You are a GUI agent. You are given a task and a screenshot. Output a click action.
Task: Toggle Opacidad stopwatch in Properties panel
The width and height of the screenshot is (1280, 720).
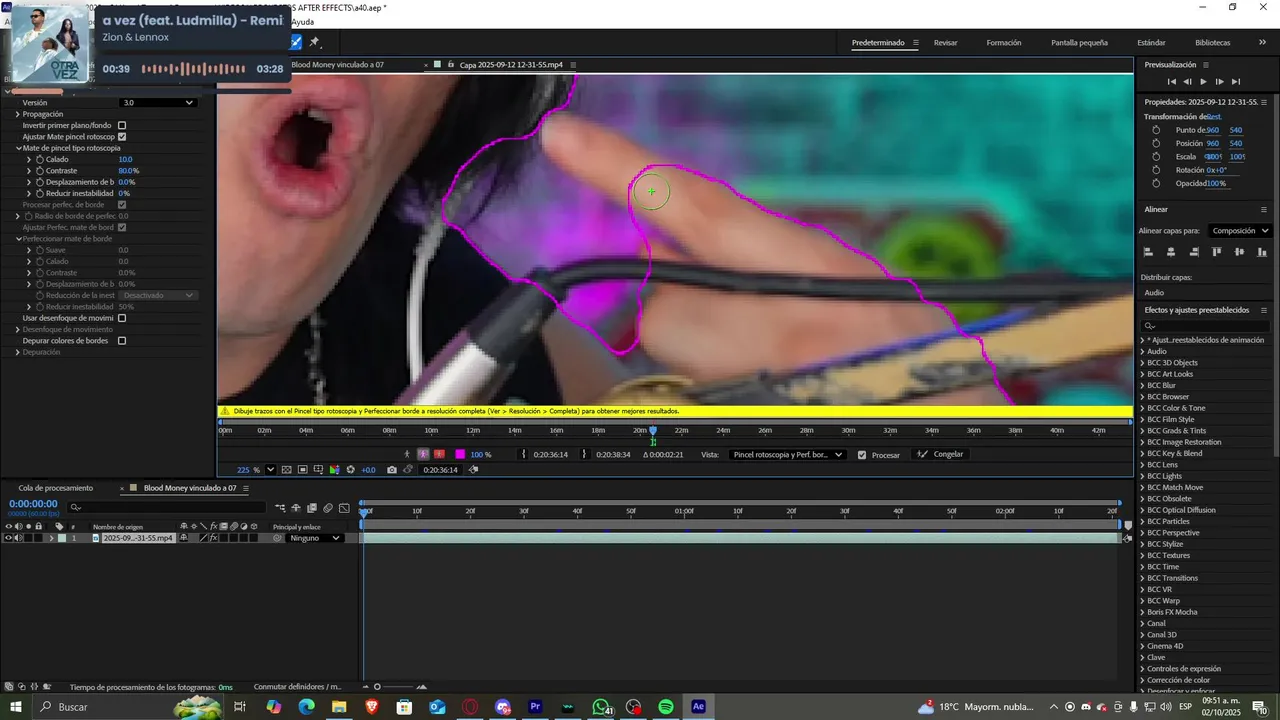[1157, 184]
